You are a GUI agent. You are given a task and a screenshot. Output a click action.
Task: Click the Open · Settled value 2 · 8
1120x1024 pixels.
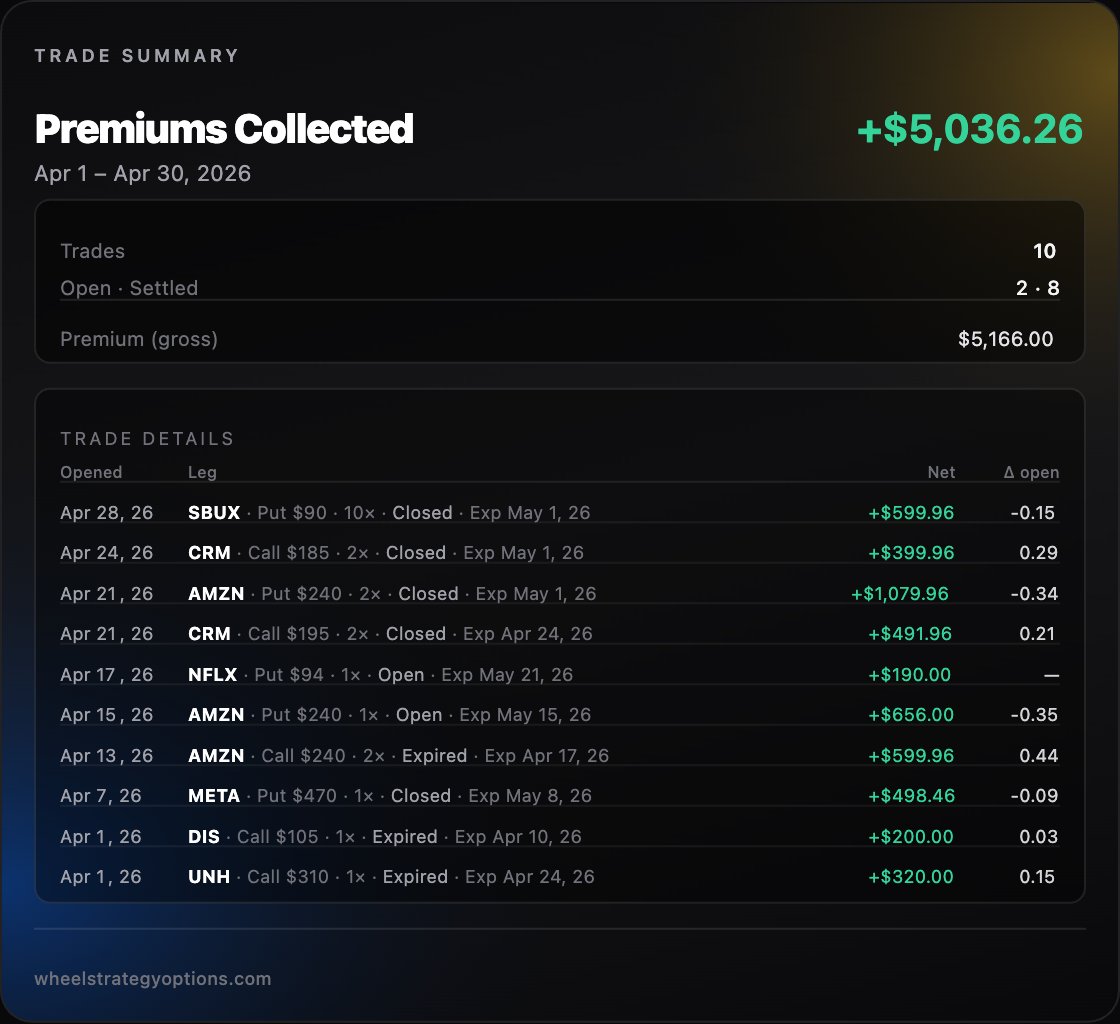pos(1037,288)
